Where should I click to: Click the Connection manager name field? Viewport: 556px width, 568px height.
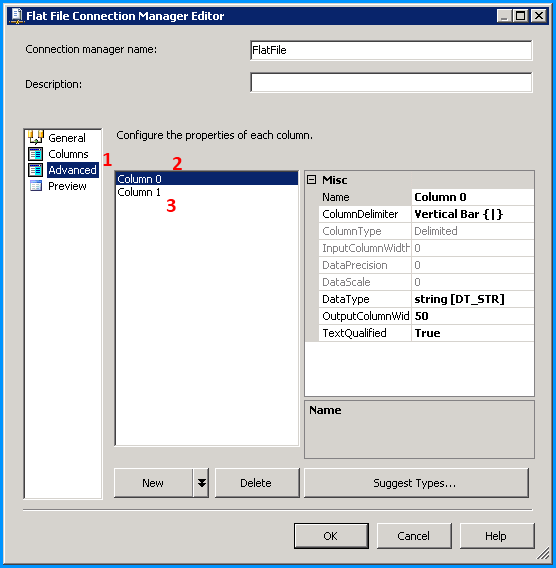(x=391, y=50)
